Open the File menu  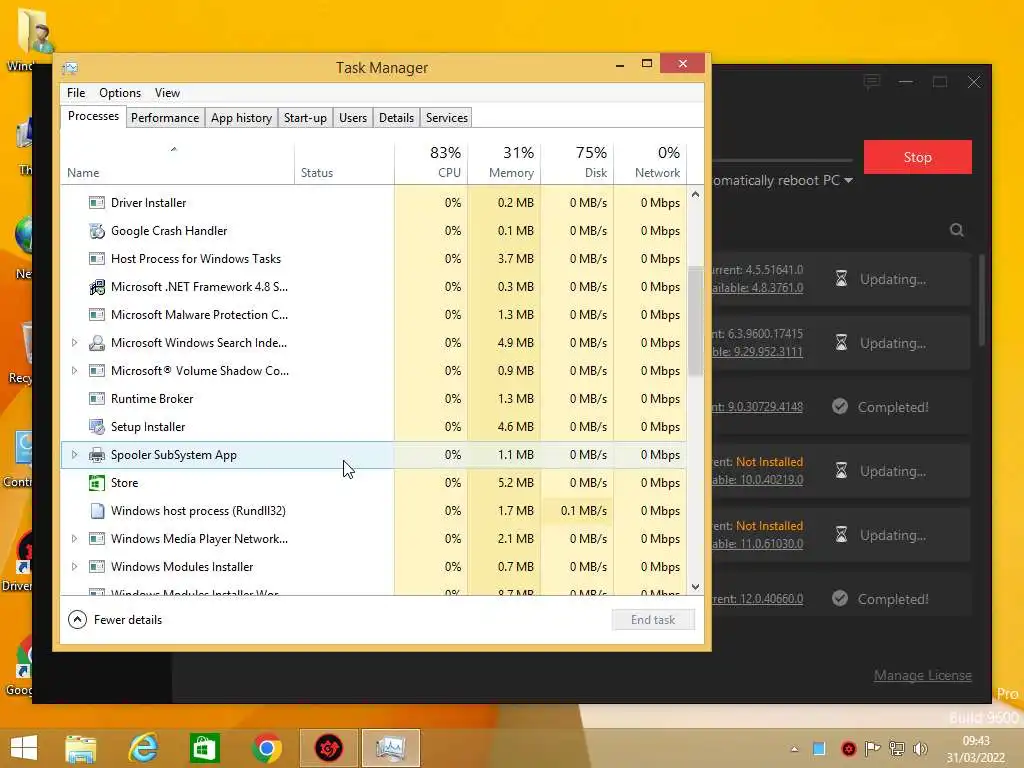pos(76,93)
